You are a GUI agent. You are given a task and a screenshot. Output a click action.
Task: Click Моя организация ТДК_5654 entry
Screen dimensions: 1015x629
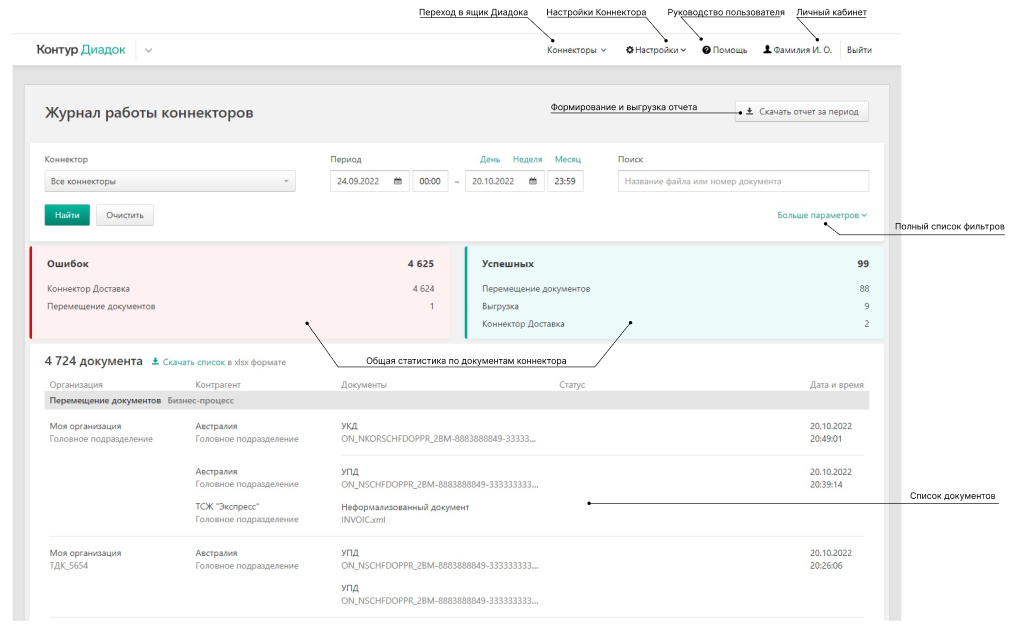[x=85, y=559]
